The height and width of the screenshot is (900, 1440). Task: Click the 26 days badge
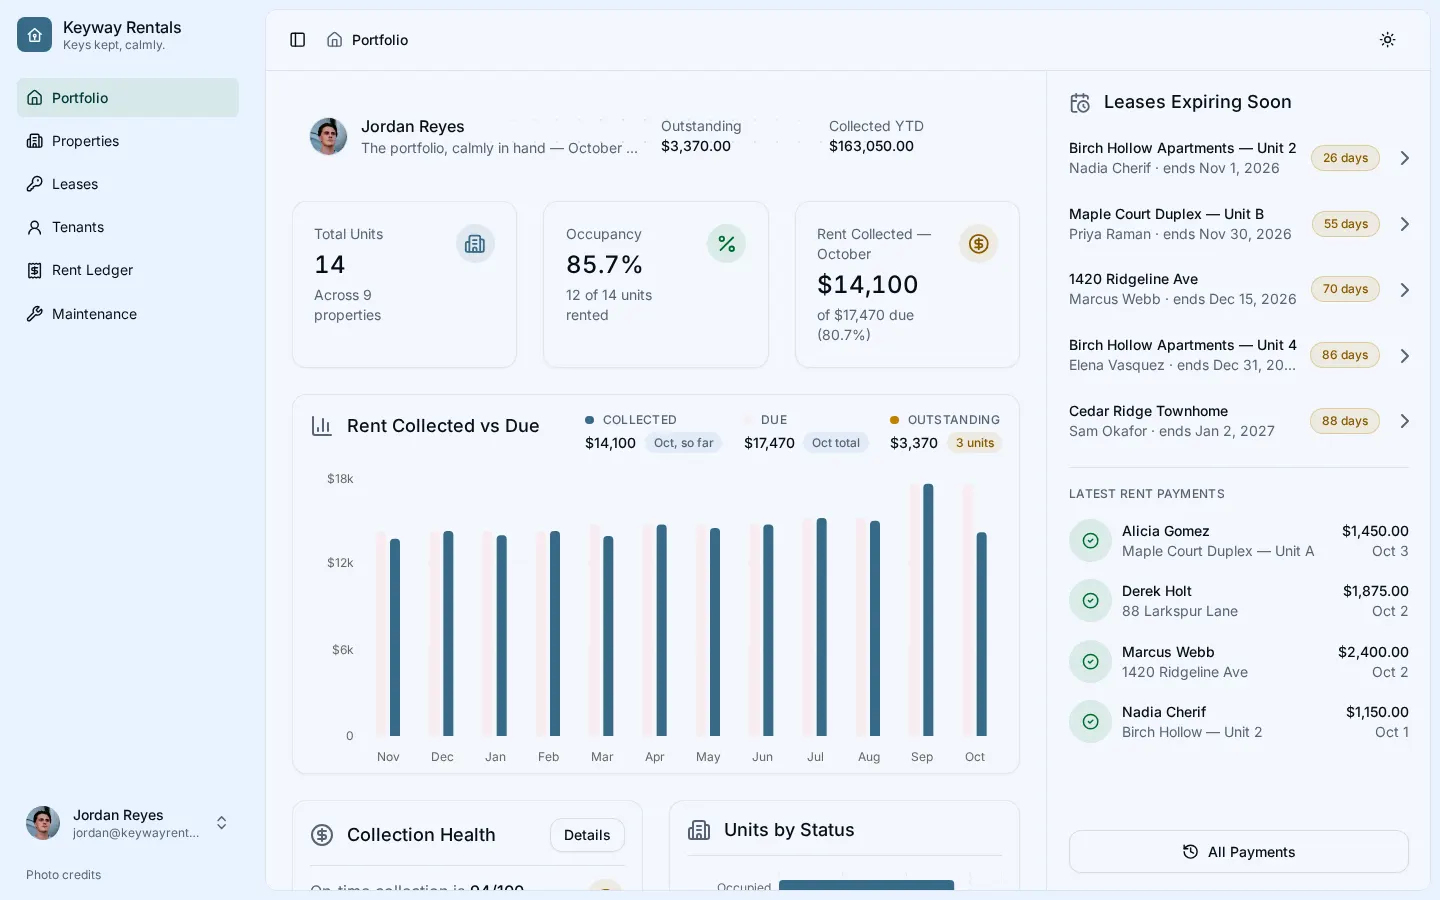tap(1345, 158)
